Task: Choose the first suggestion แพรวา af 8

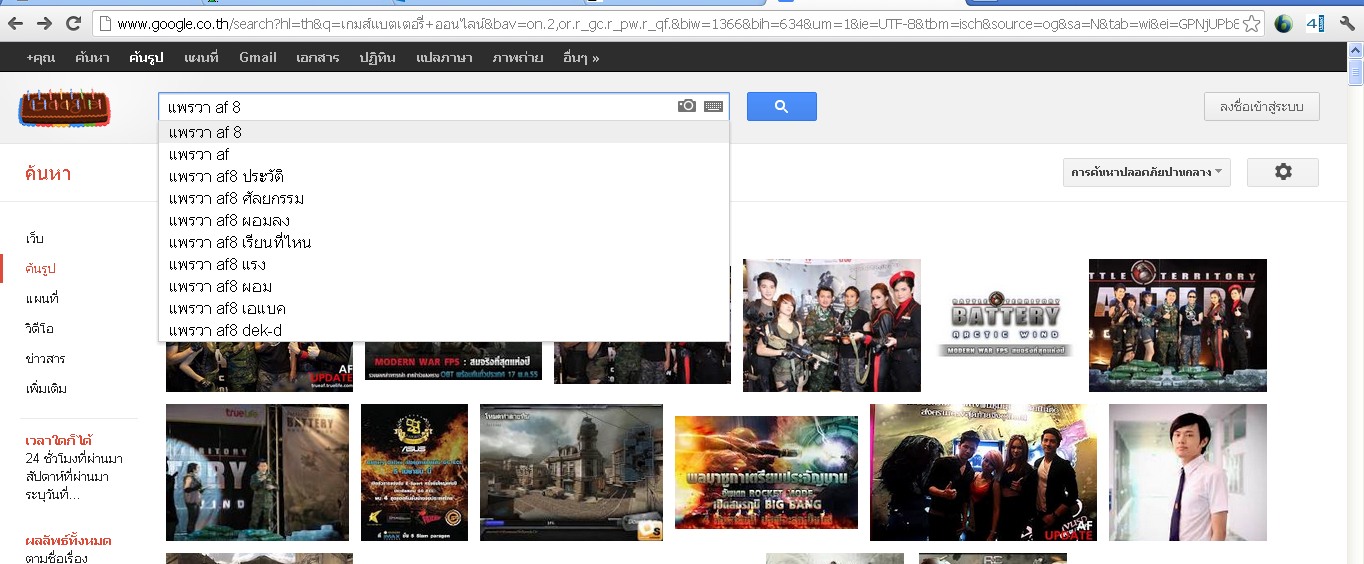Action: (444, 132)
